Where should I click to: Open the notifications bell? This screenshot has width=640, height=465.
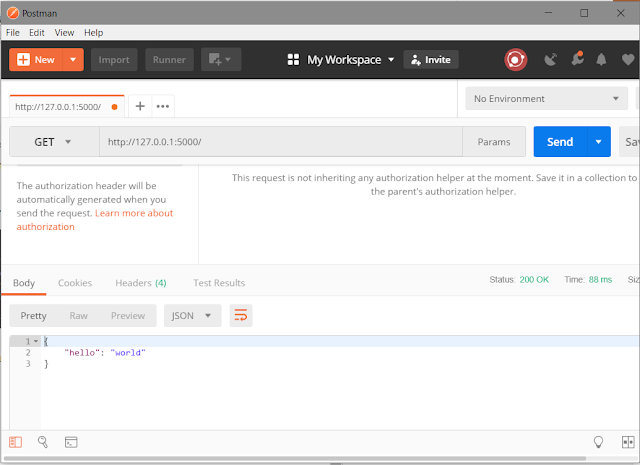point(601,60)
